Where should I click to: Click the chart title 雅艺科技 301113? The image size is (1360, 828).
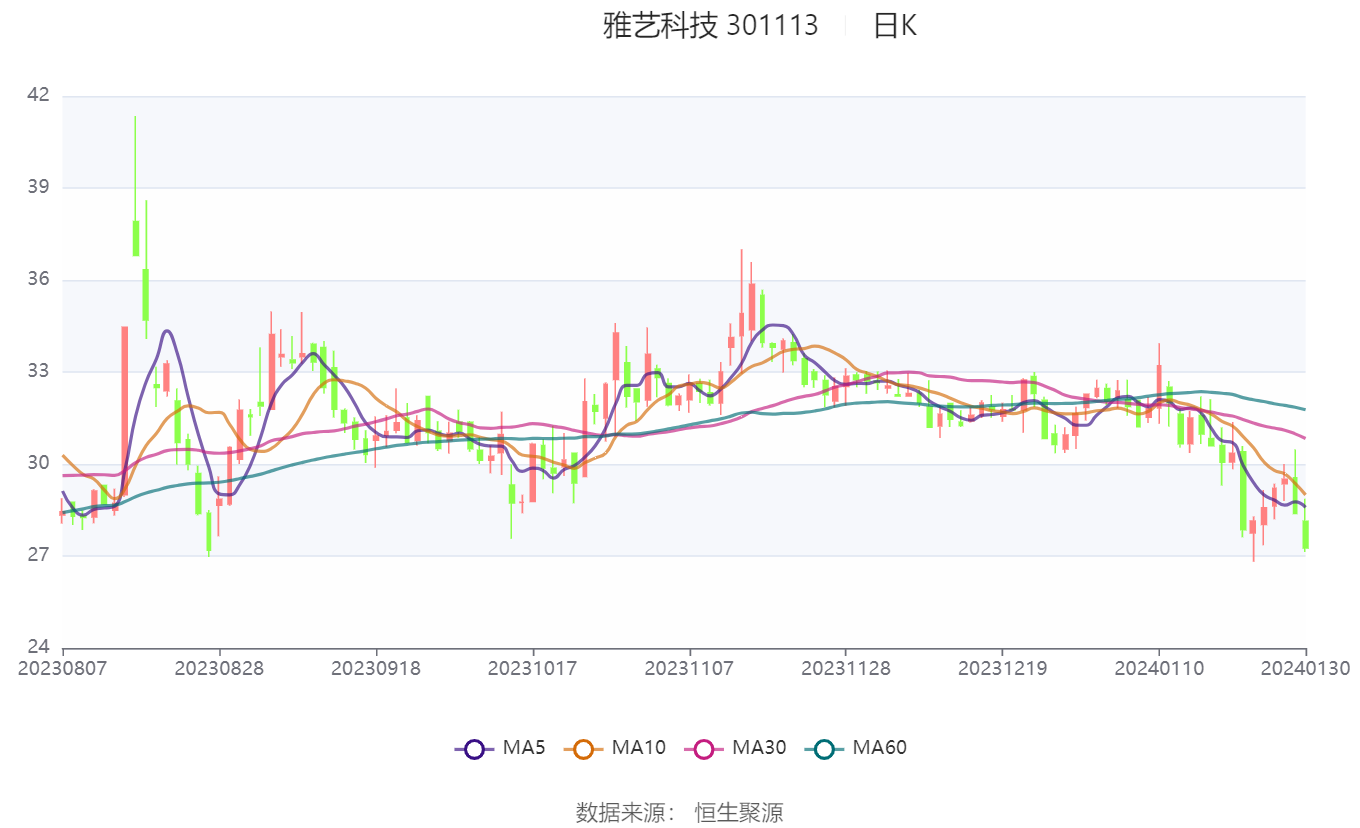click(x=710, y=26)
